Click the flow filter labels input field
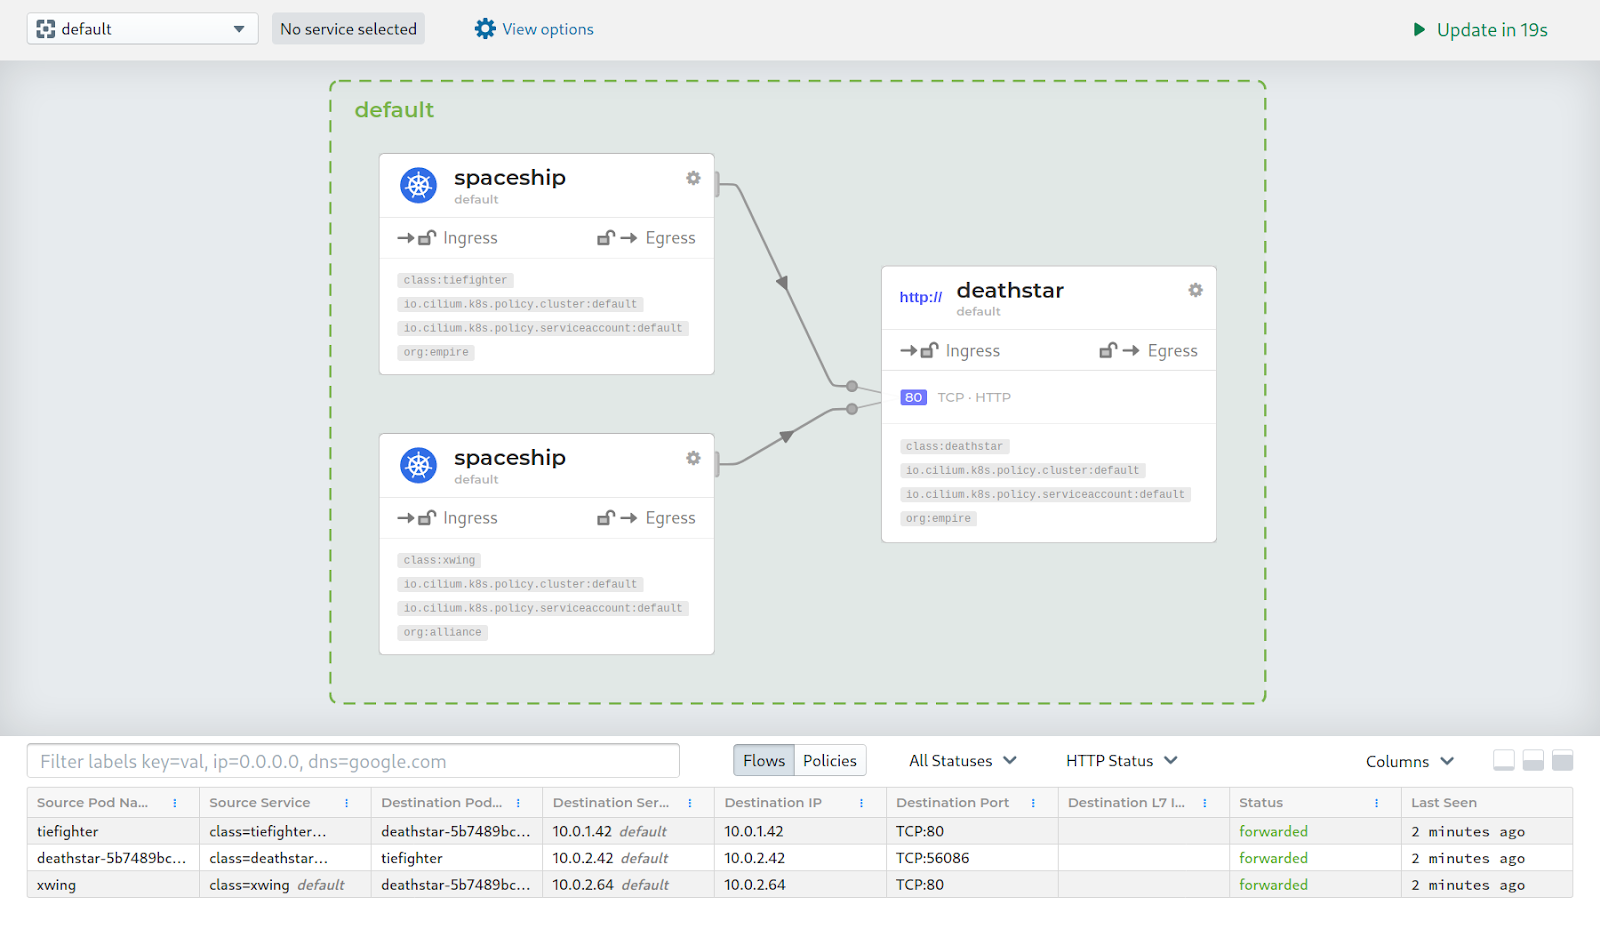Viewport: 1600px width, 937px height. (x=354, y=761)
